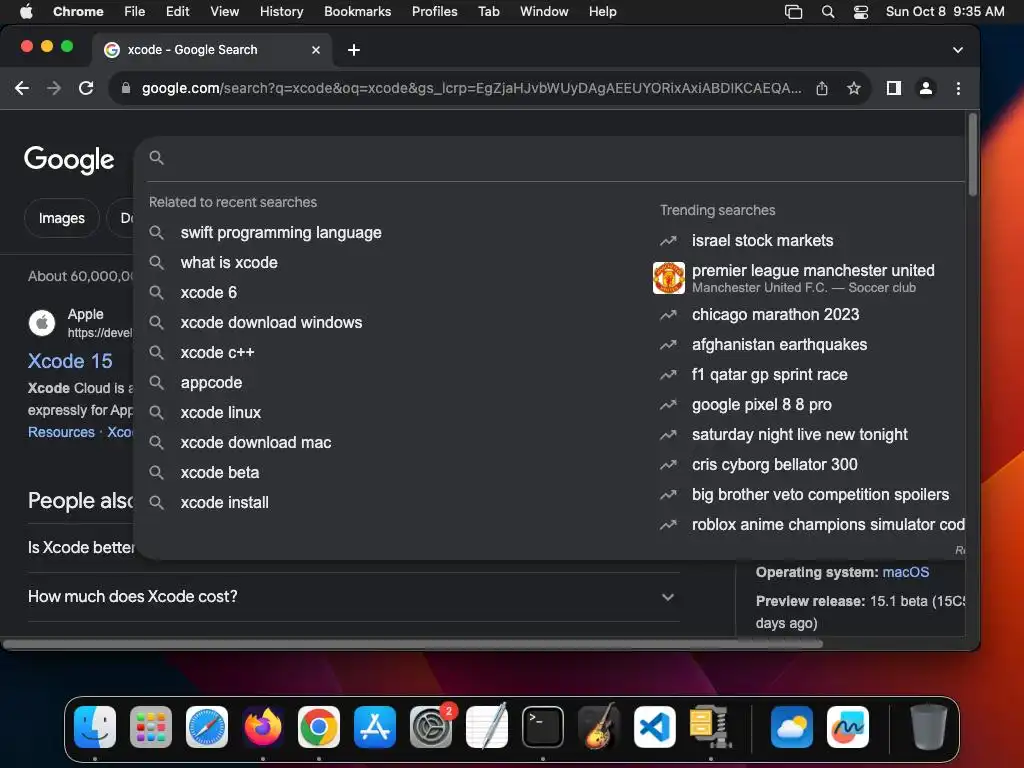Screen dimensions: 1024x768
Task: Close the xcode Google Search tab
Action: tap(316, 50)
